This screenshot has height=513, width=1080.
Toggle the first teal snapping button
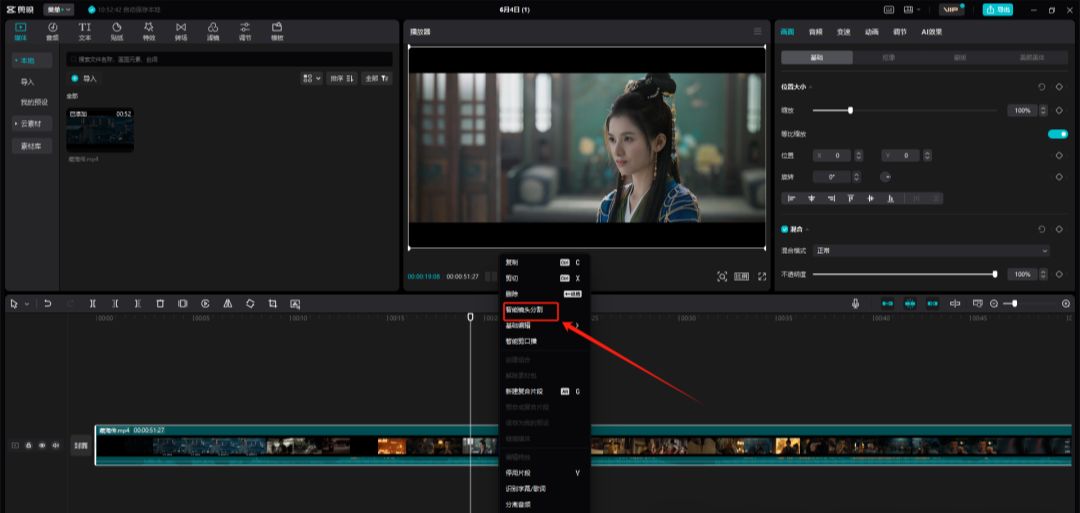pos(888,303)
